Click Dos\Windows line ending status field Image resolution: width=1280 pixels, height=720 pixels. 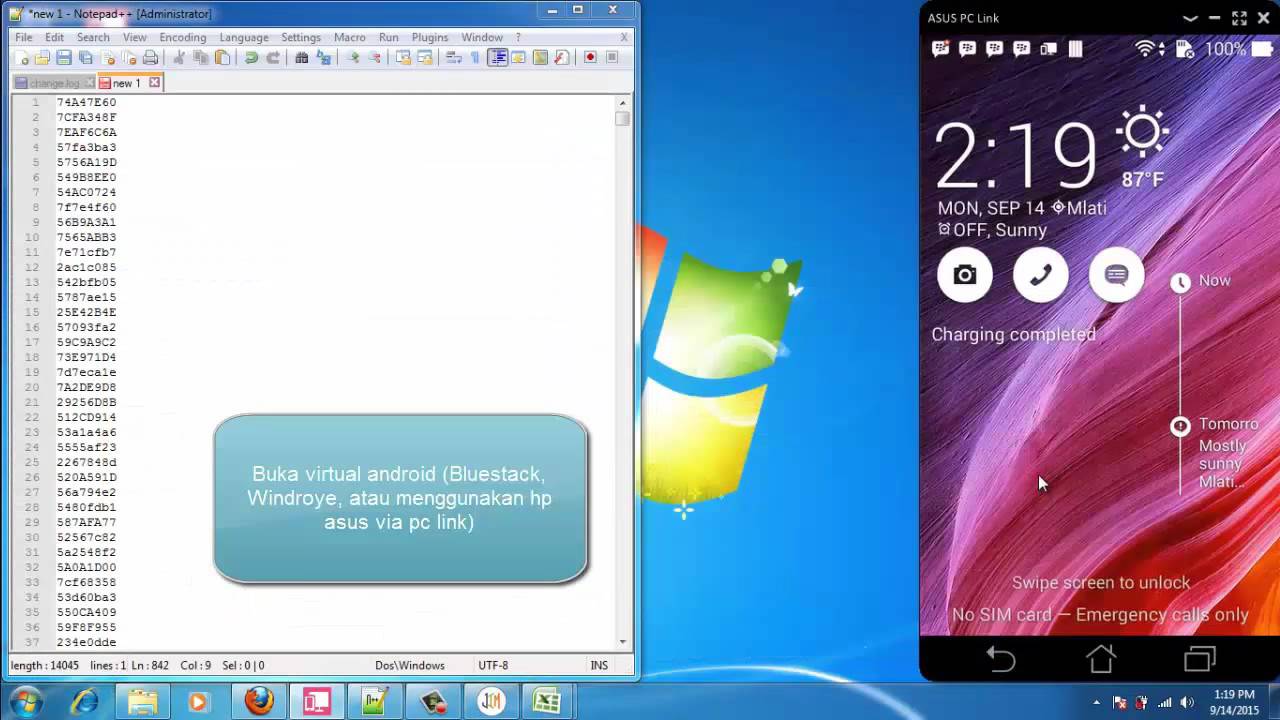(x=409, y=665)
